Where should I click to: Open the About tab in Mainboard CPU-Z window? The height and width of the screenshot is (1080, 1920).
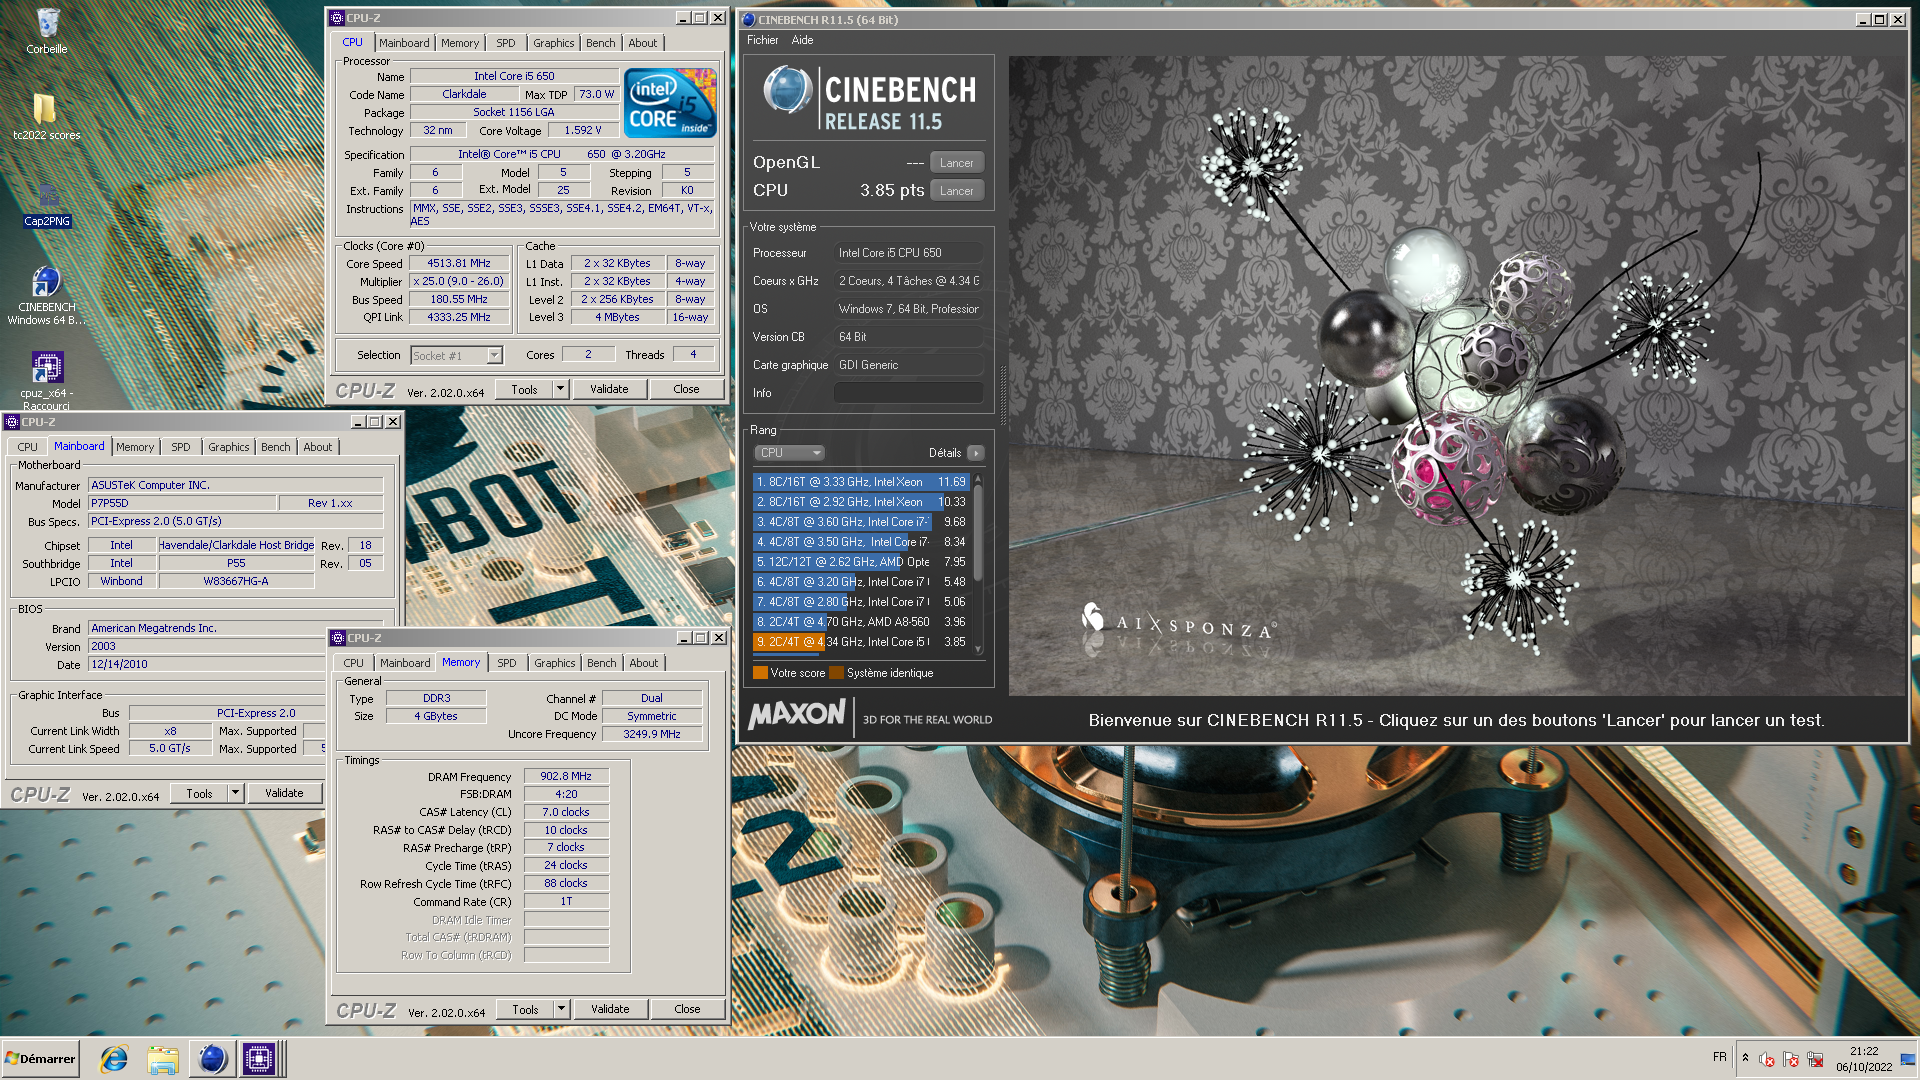click(x=317, y=447)
